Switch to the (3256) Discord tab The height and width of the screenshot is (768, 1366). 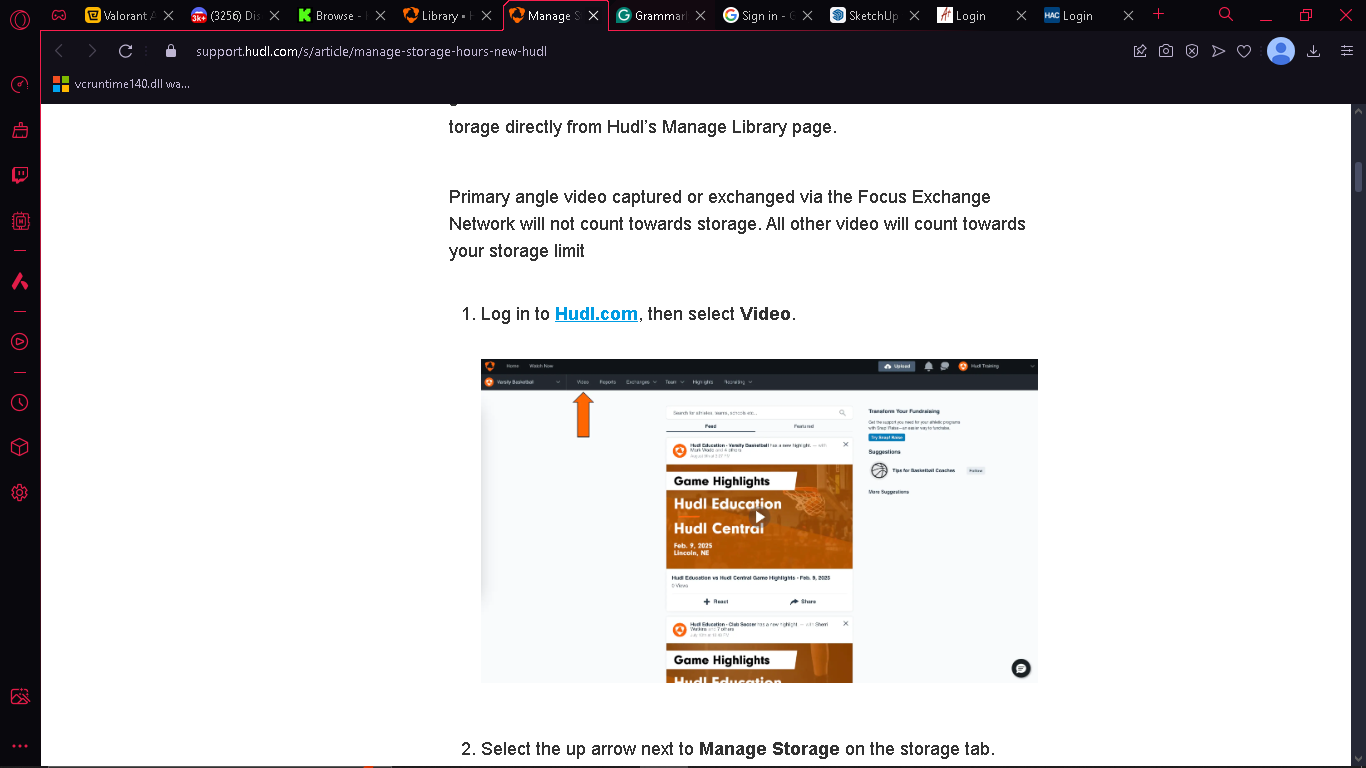[226, 16]
